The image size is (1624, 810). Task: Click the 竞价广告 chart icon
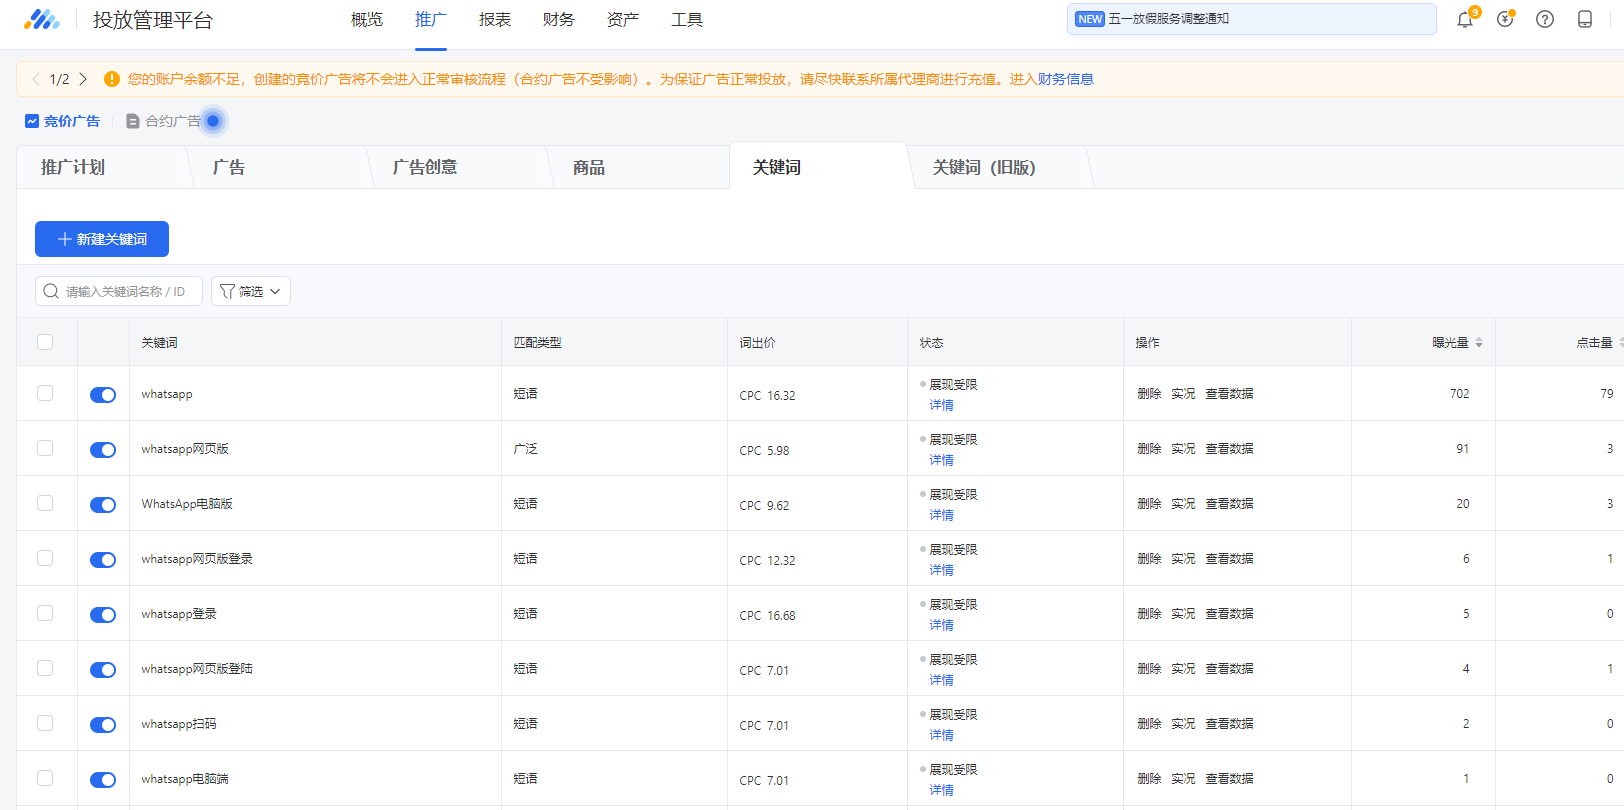32,121
